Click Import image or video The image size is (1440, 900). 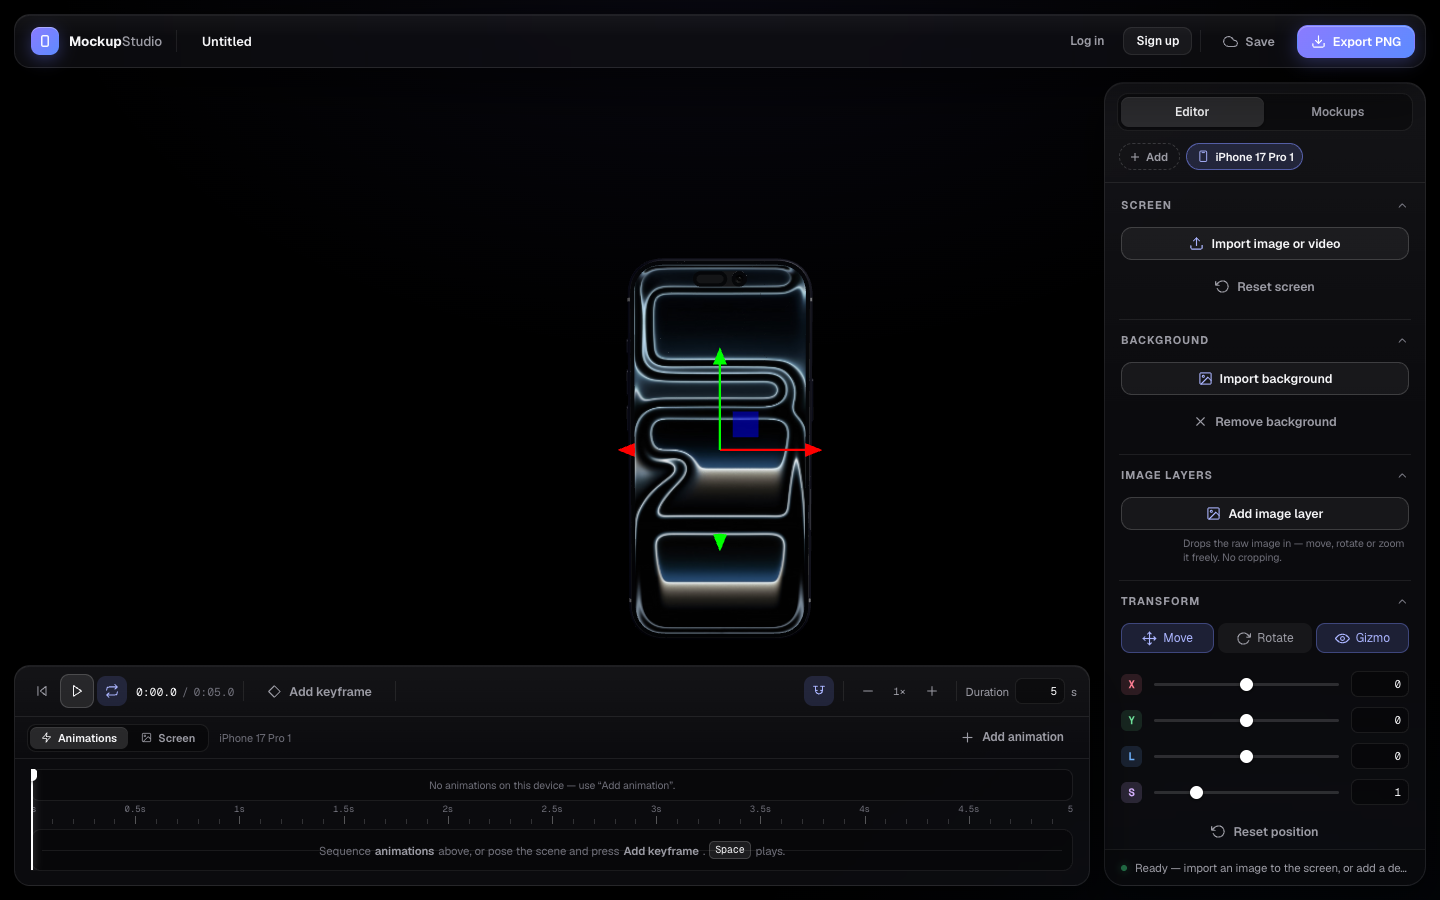coord(1265,244)
